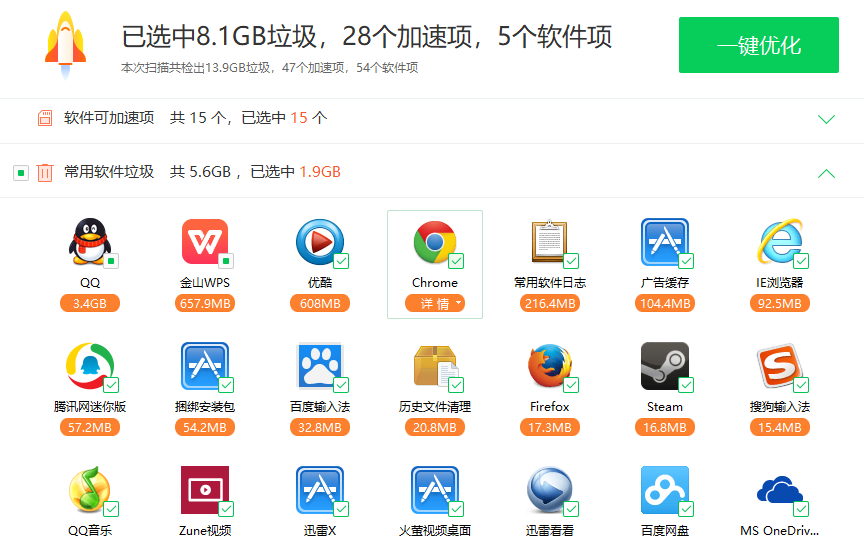Click the QQ 3.4GB size badge
Screen dimensions: 864x541
pyautogui.click(x=90, y=304)
